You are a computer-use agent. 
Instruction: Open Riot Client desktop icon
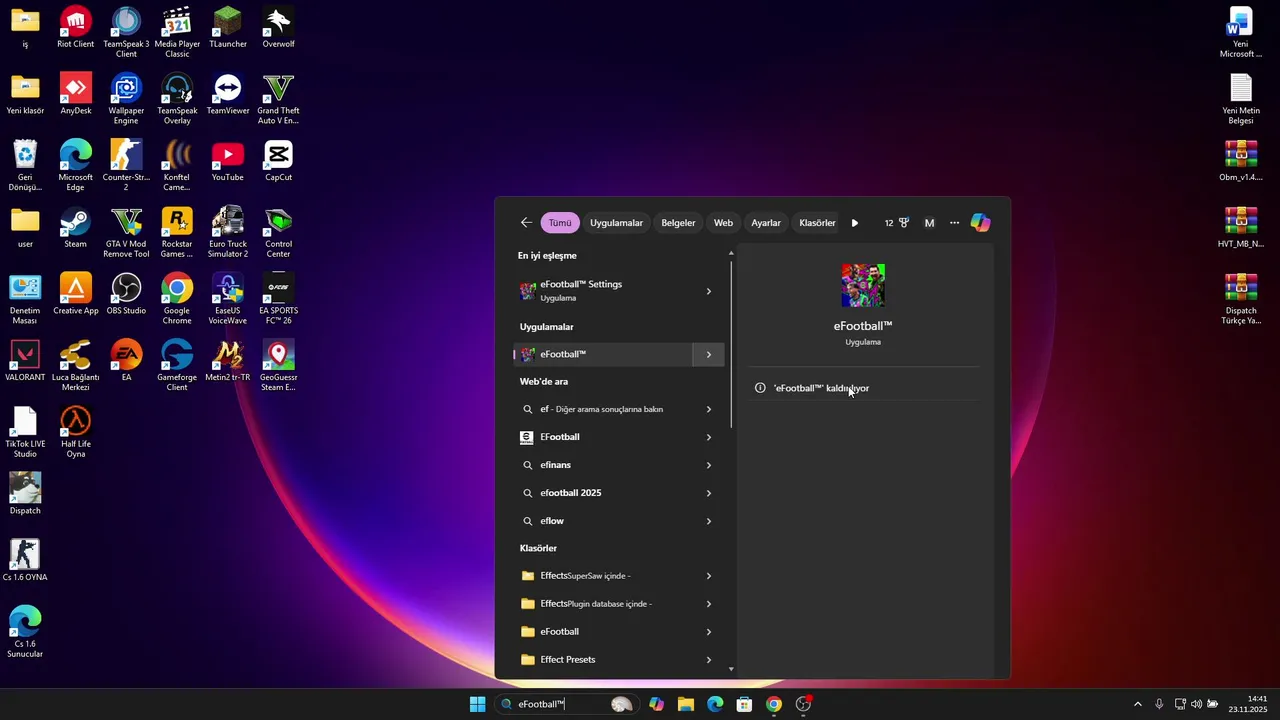point(76,28)
